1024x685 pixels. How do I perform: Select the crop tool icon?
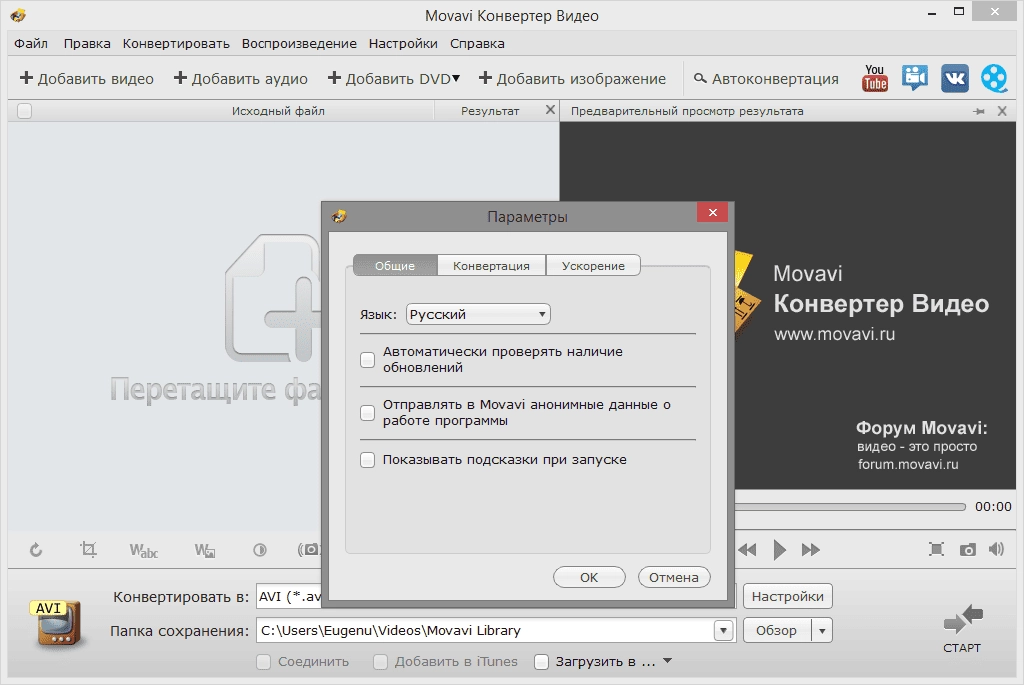tap(88, 550)
